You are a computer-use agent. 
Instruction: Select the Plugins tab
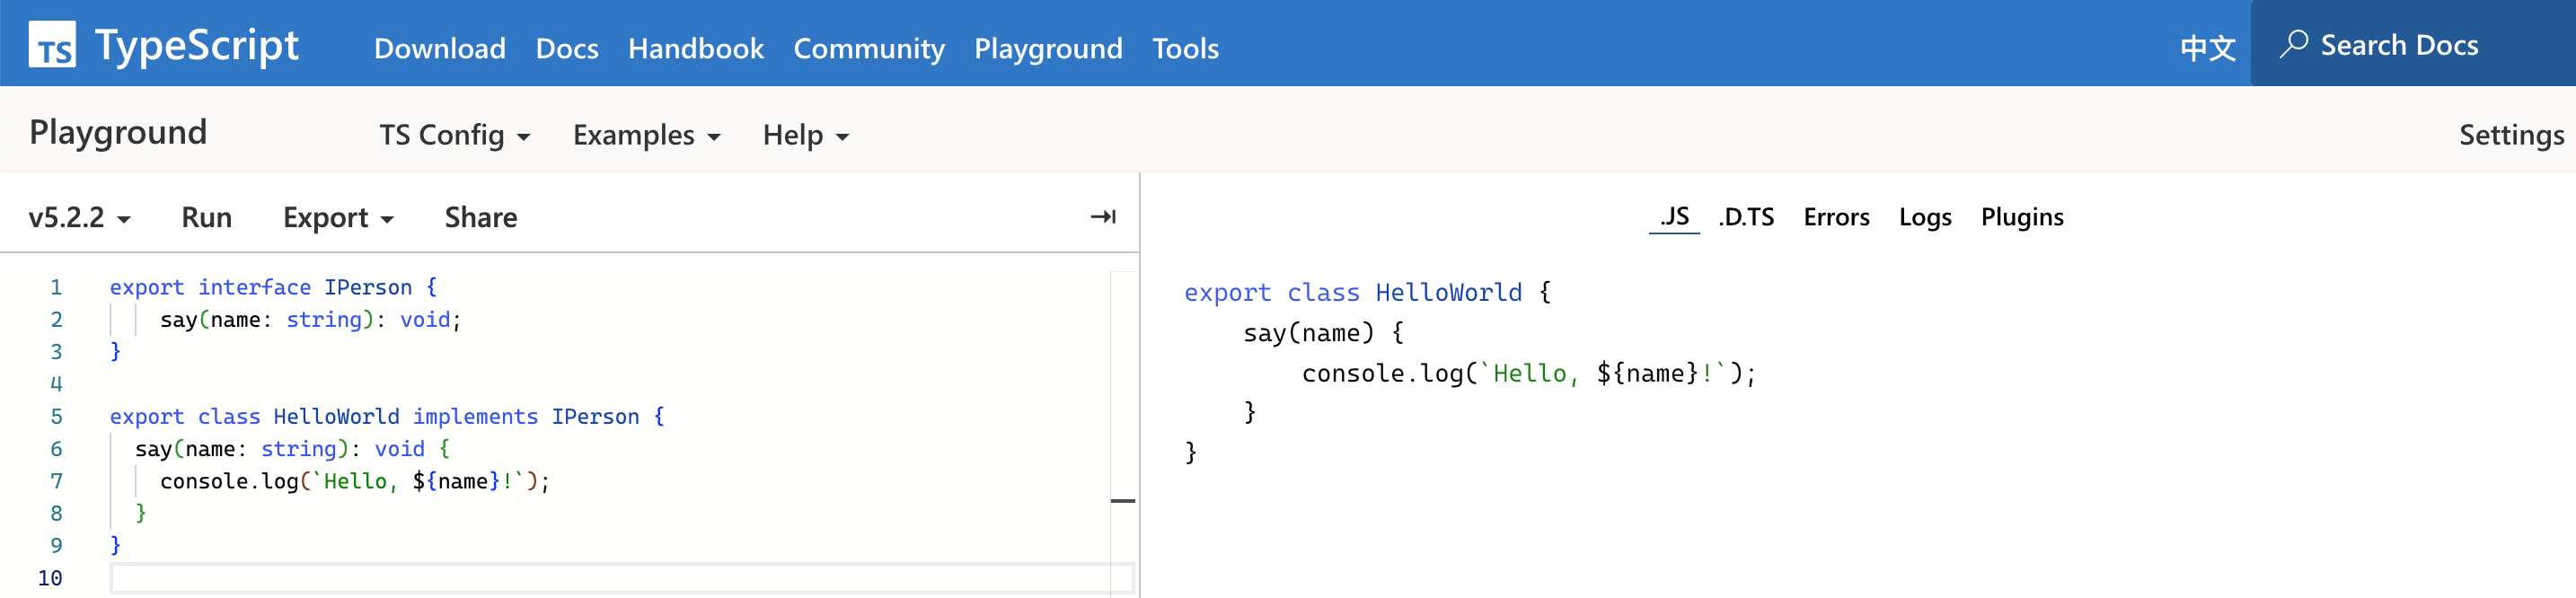pyautogui.click(x=2022, y=216)
